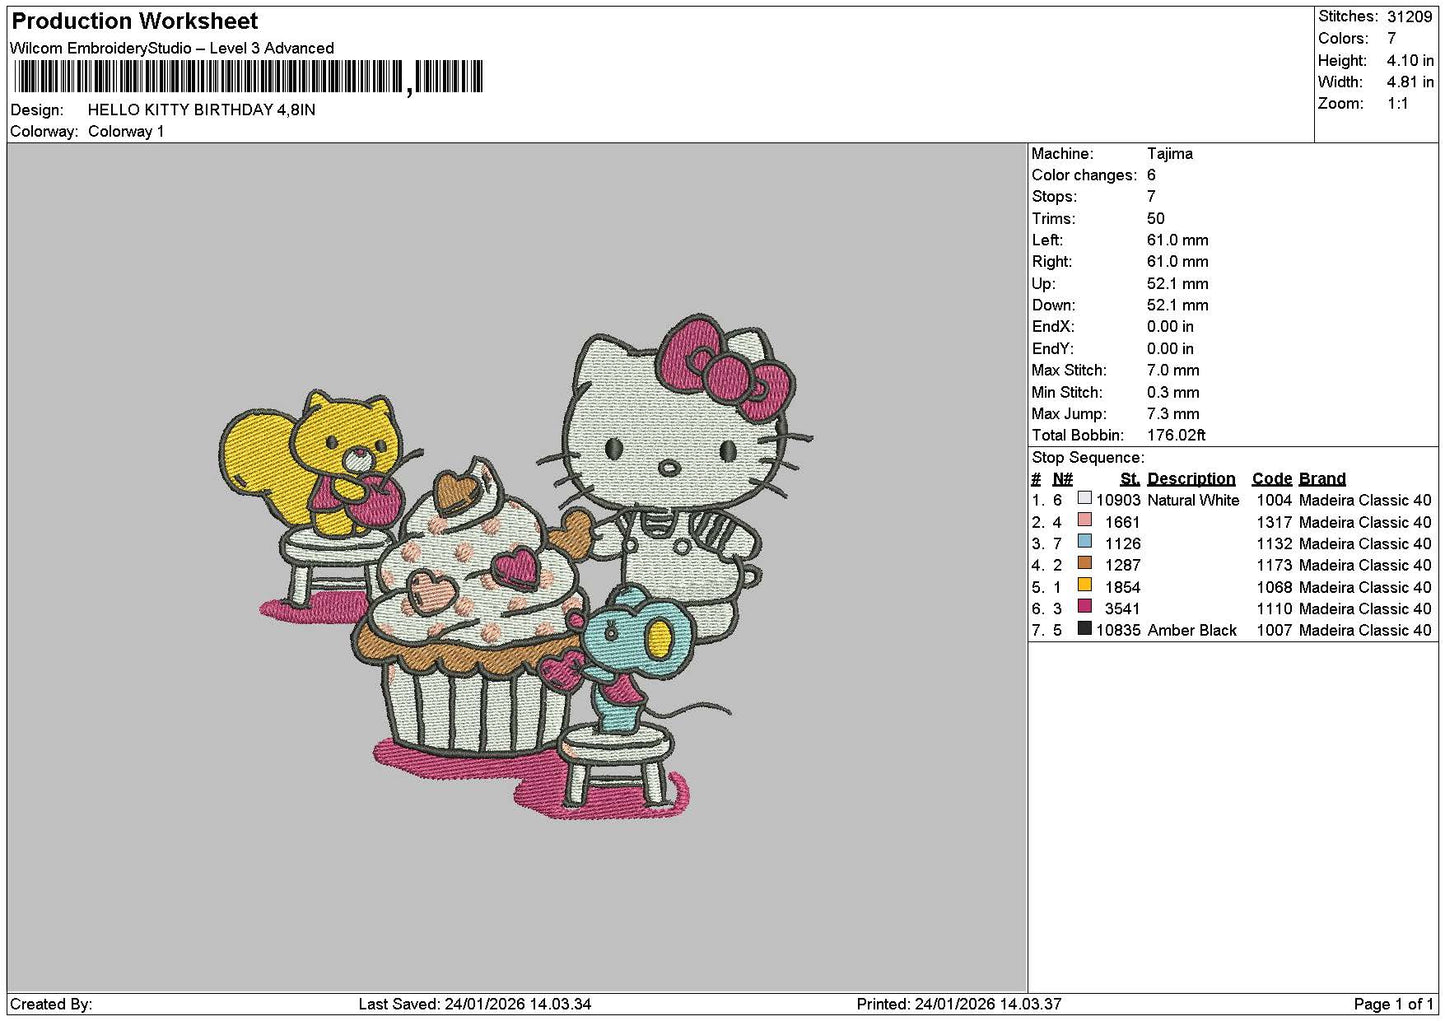Click the magenta swatch for thread 3541
The height and width of the screenshot is (1021, 1445).
(x=1084, y=607)
